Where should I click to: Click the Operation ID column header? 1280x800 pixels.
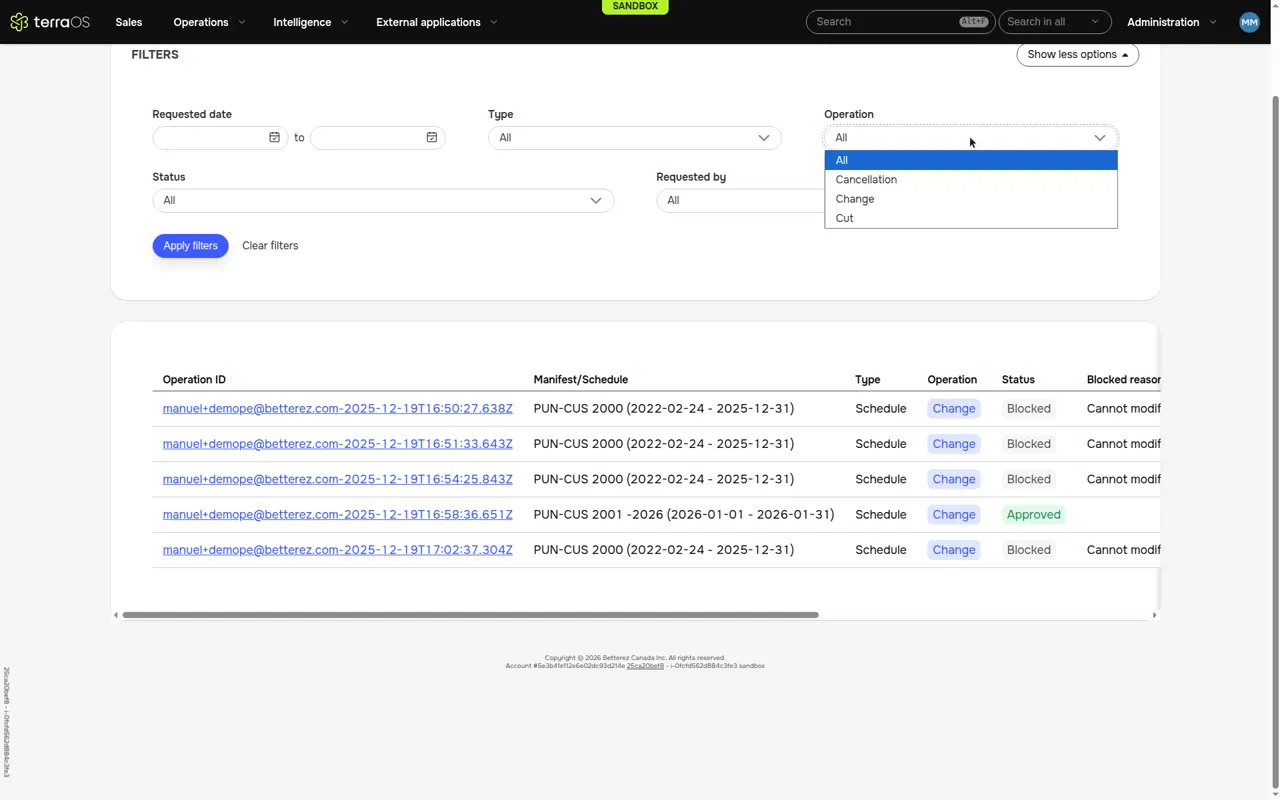[194, 380]
